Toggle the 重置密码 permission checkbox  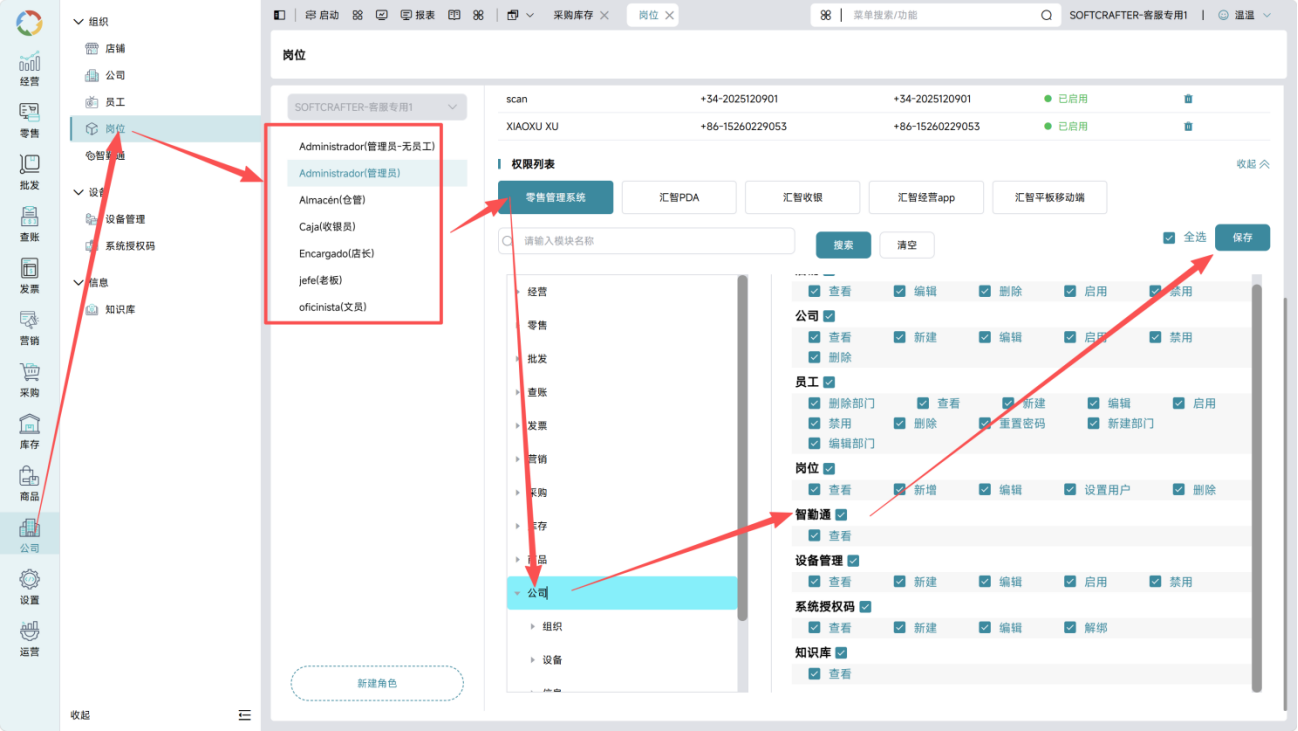coord(985,424)
